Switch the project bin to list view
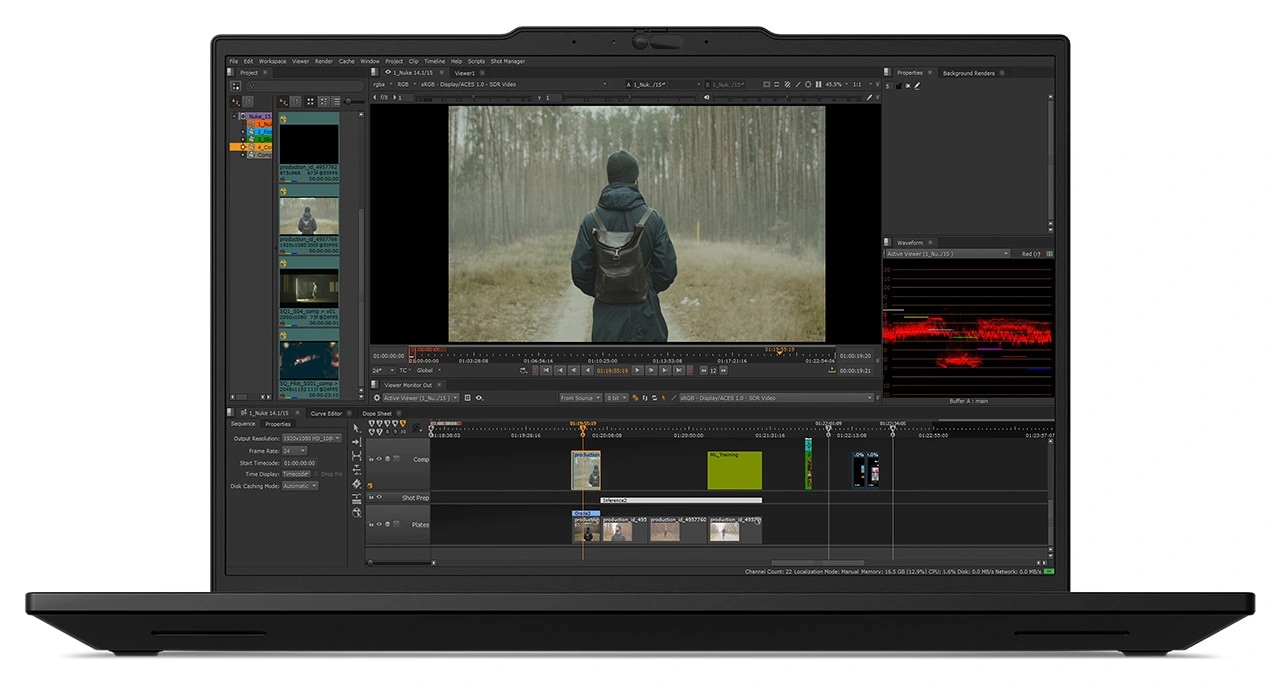The height and width of the screenshot is (684, 1280). [x=336, y=101]
